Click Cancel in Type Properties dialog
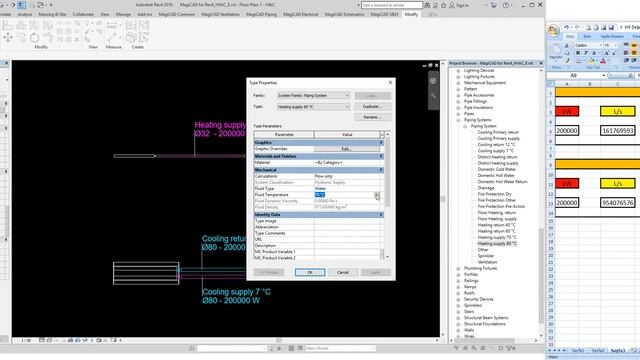The width and height of the screenshot is (640, 360). click(x=343, y=272)
